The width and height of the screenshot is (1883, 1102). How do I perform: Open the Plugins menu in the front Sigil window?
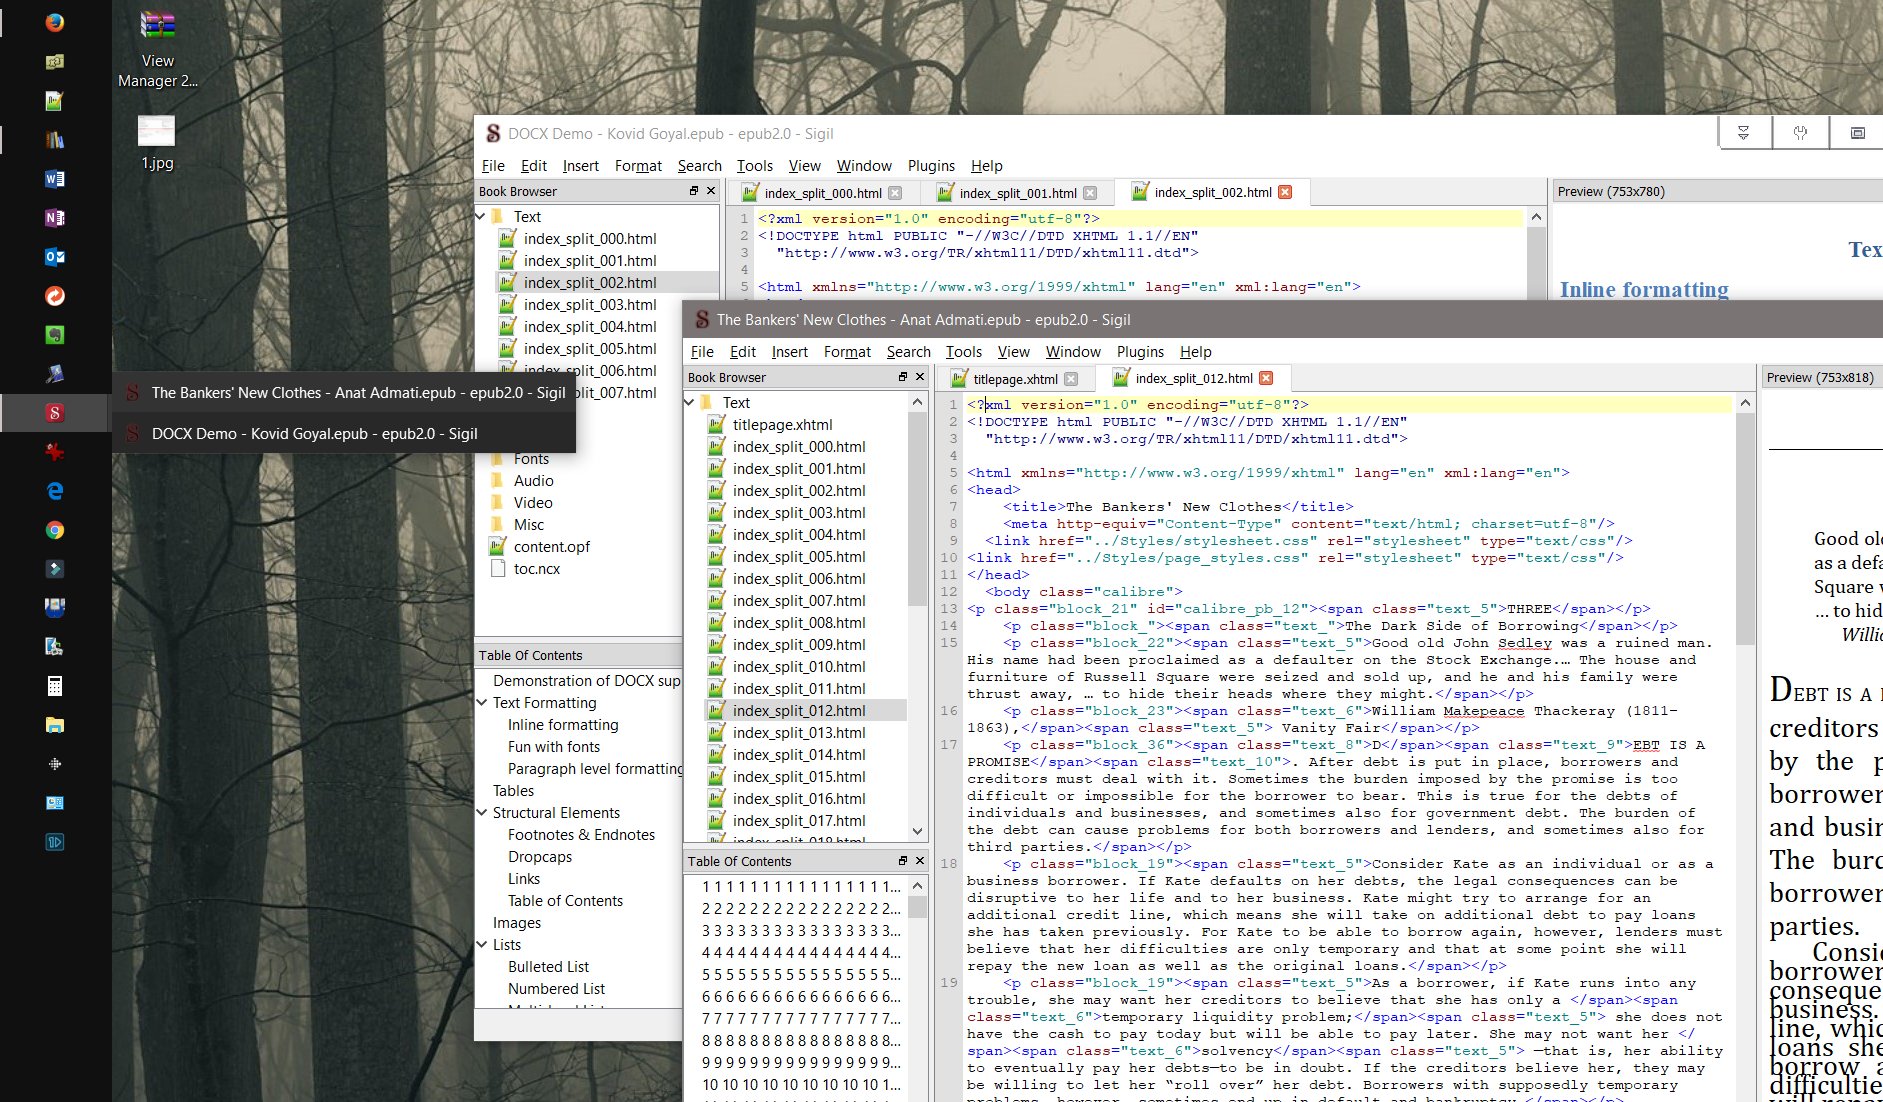point(1140,352)
